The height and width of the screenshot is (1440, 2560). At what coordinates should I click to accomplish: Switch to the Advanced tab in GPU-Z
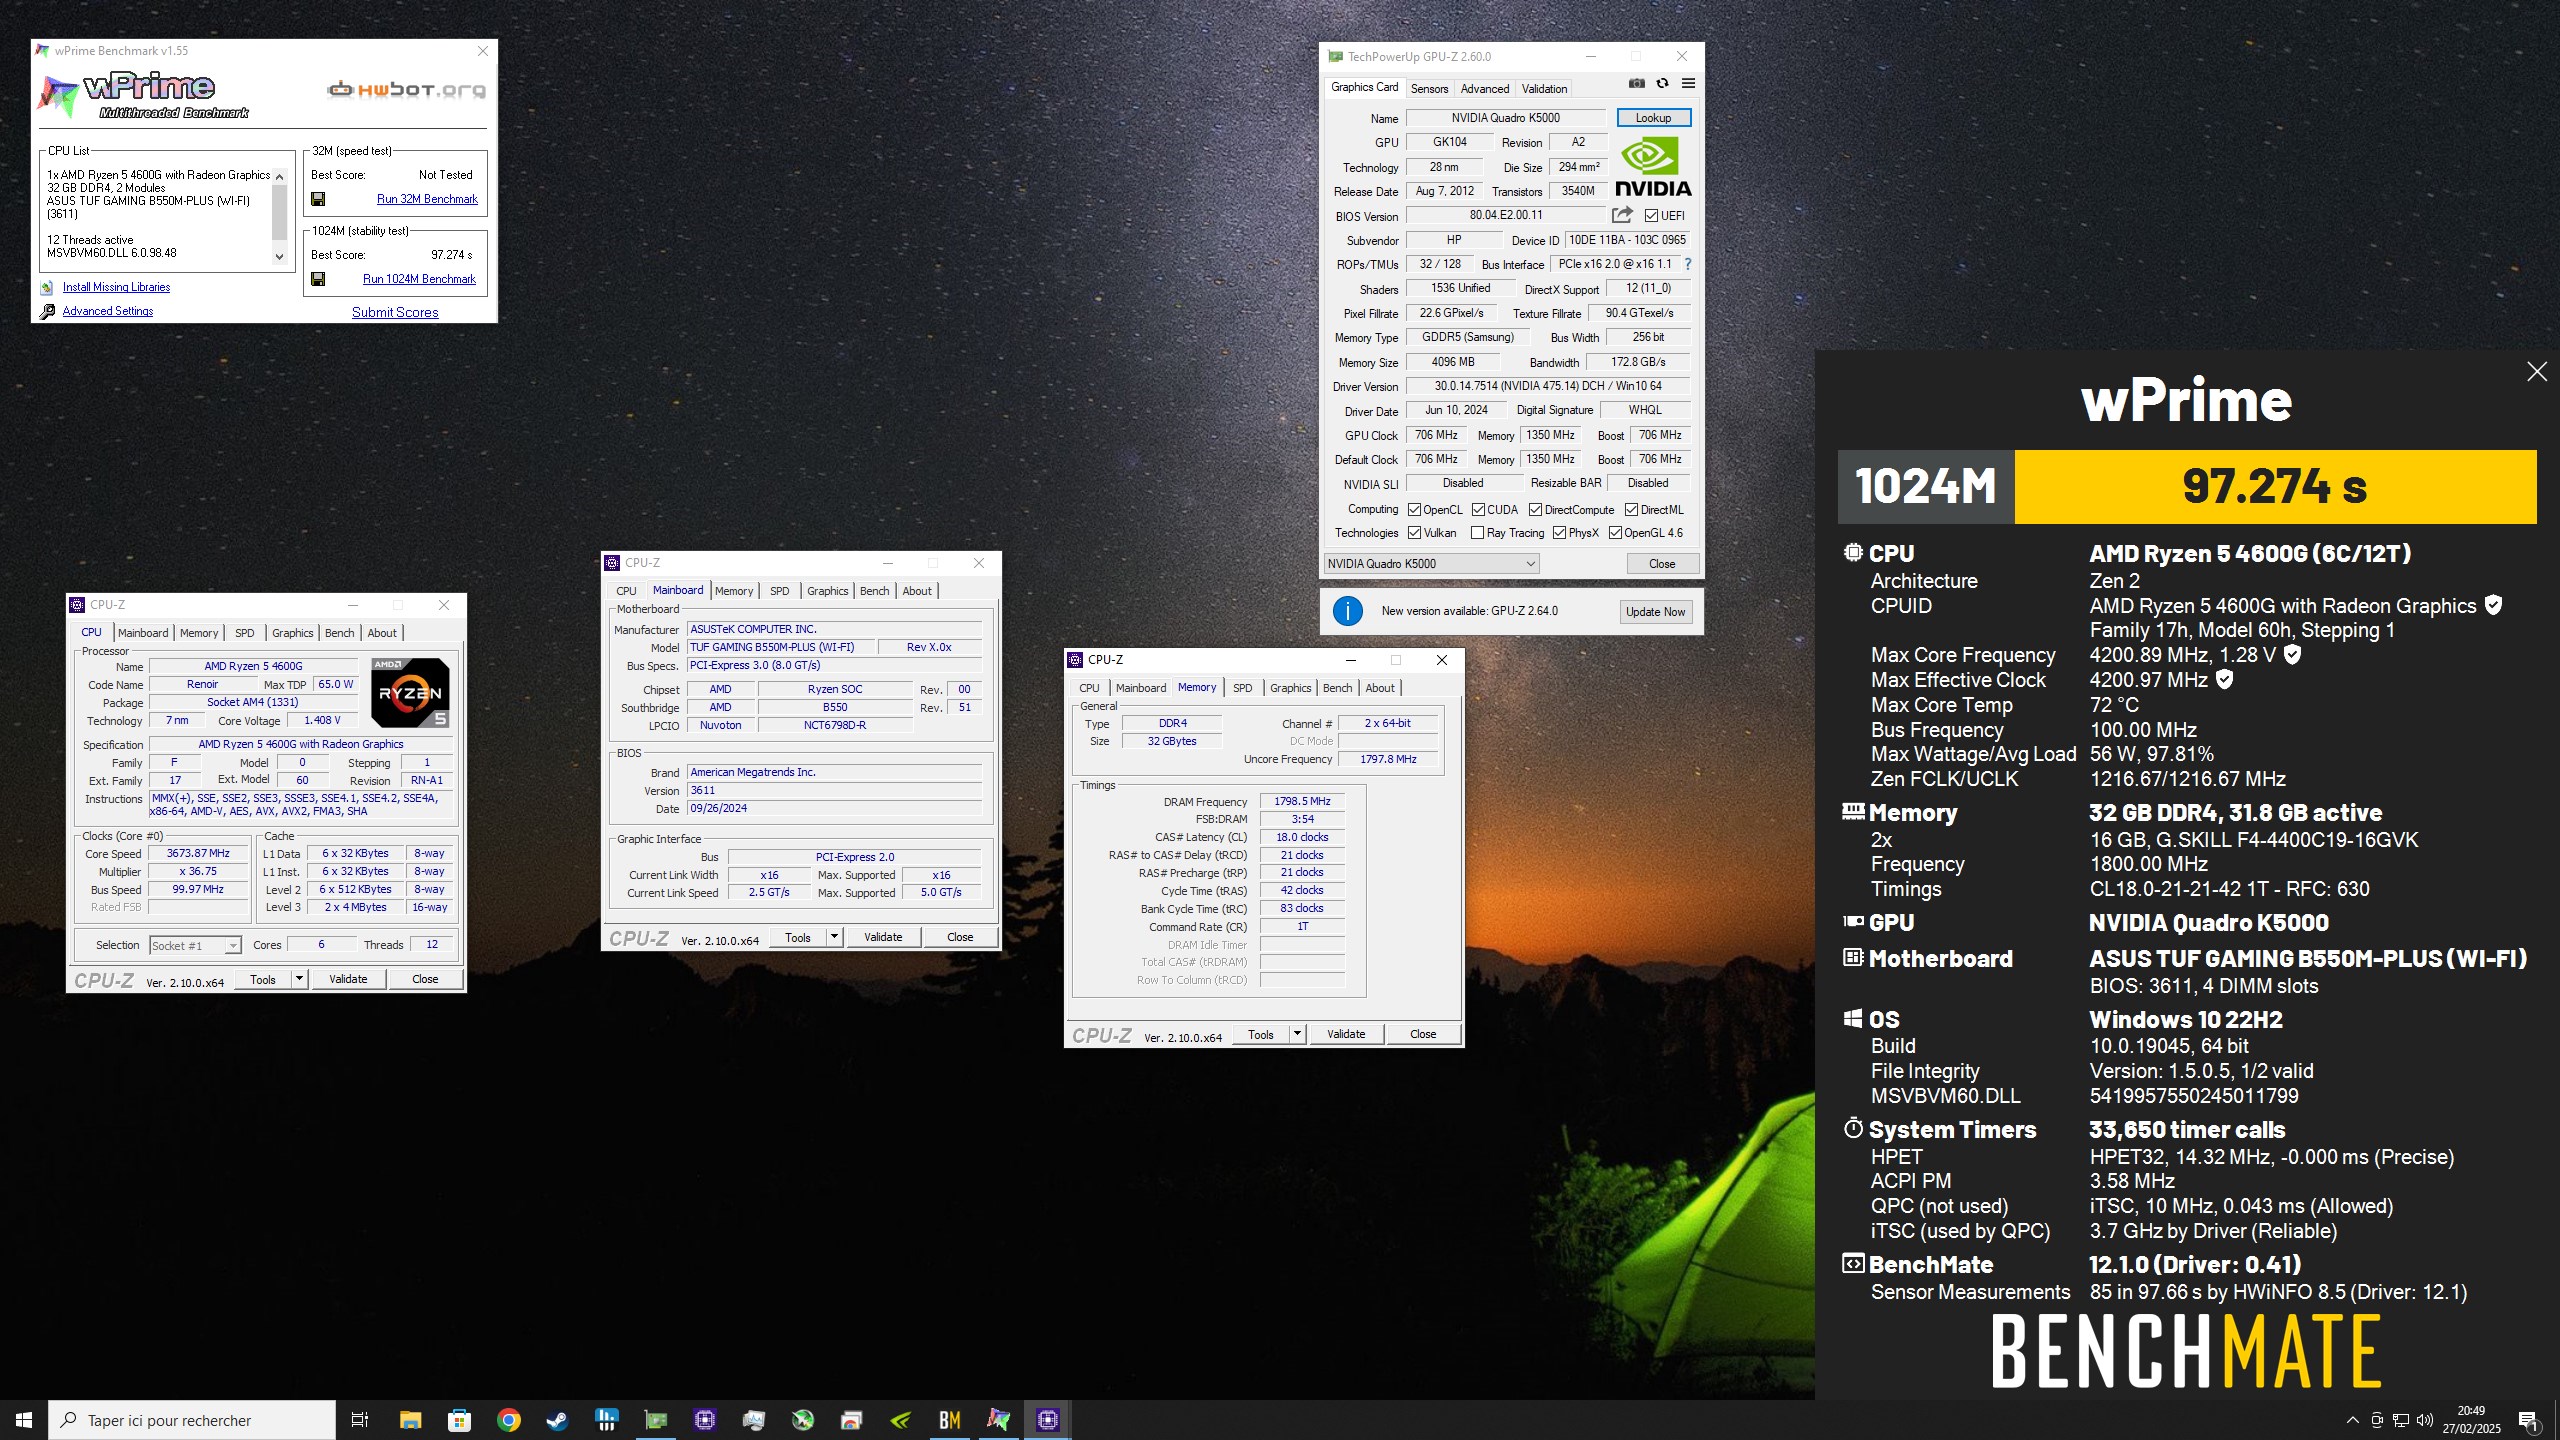1485,89
